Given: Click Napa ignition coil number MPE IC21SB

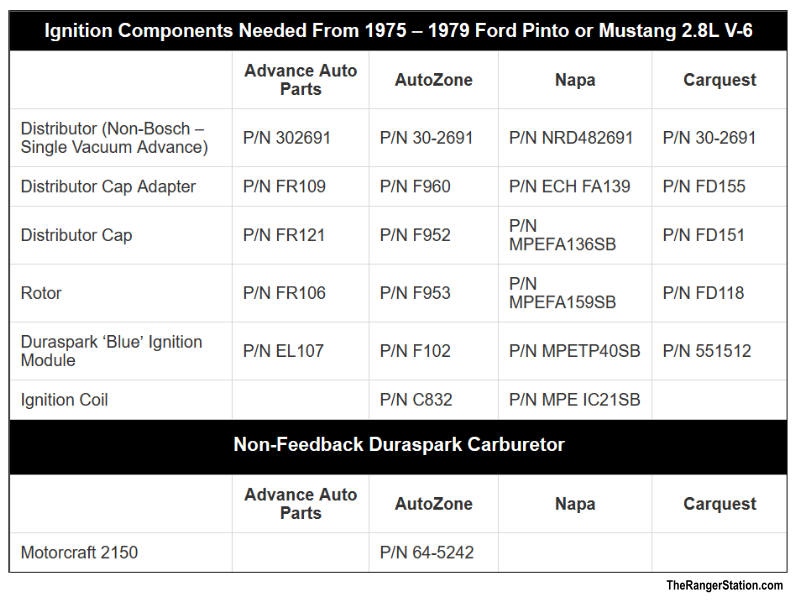Looking at the screenshot, I should tap(574, 400).
